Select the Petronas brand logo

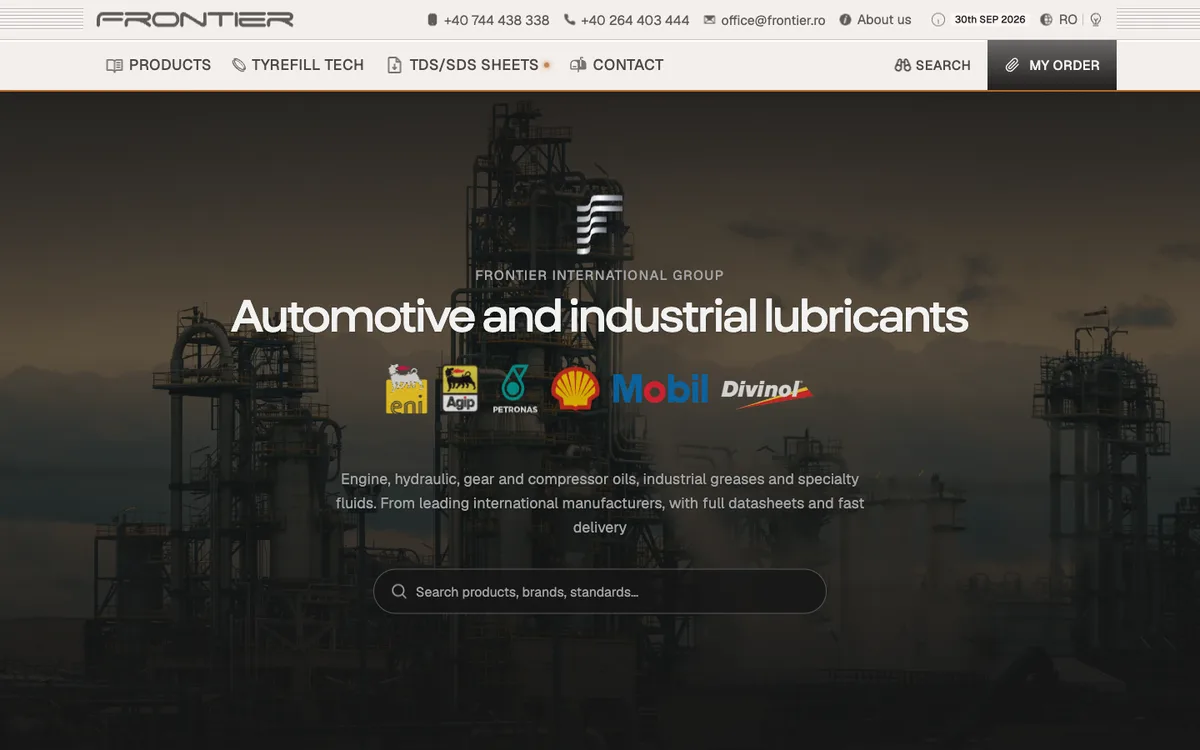pos(515,389)
